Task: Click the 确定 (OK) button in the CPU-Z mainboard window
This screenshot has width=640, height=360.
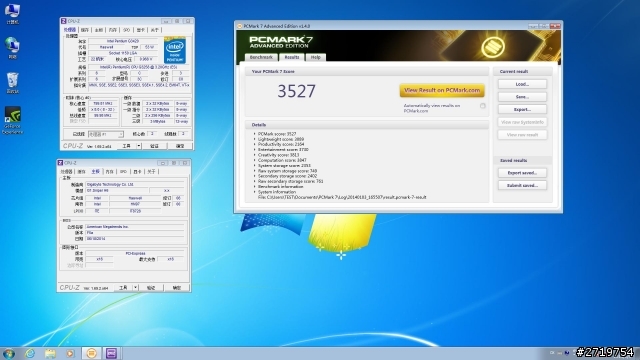Action: tap(176, 288)
